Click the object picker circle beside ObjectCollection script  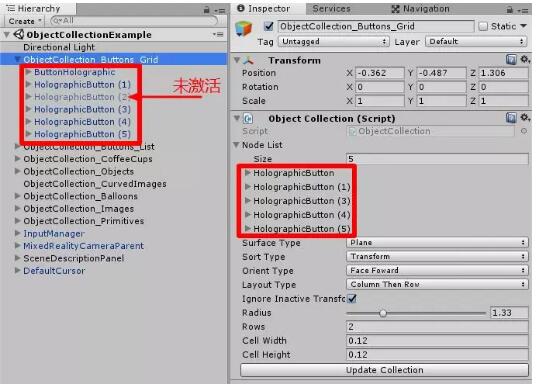tap(524, 131)
